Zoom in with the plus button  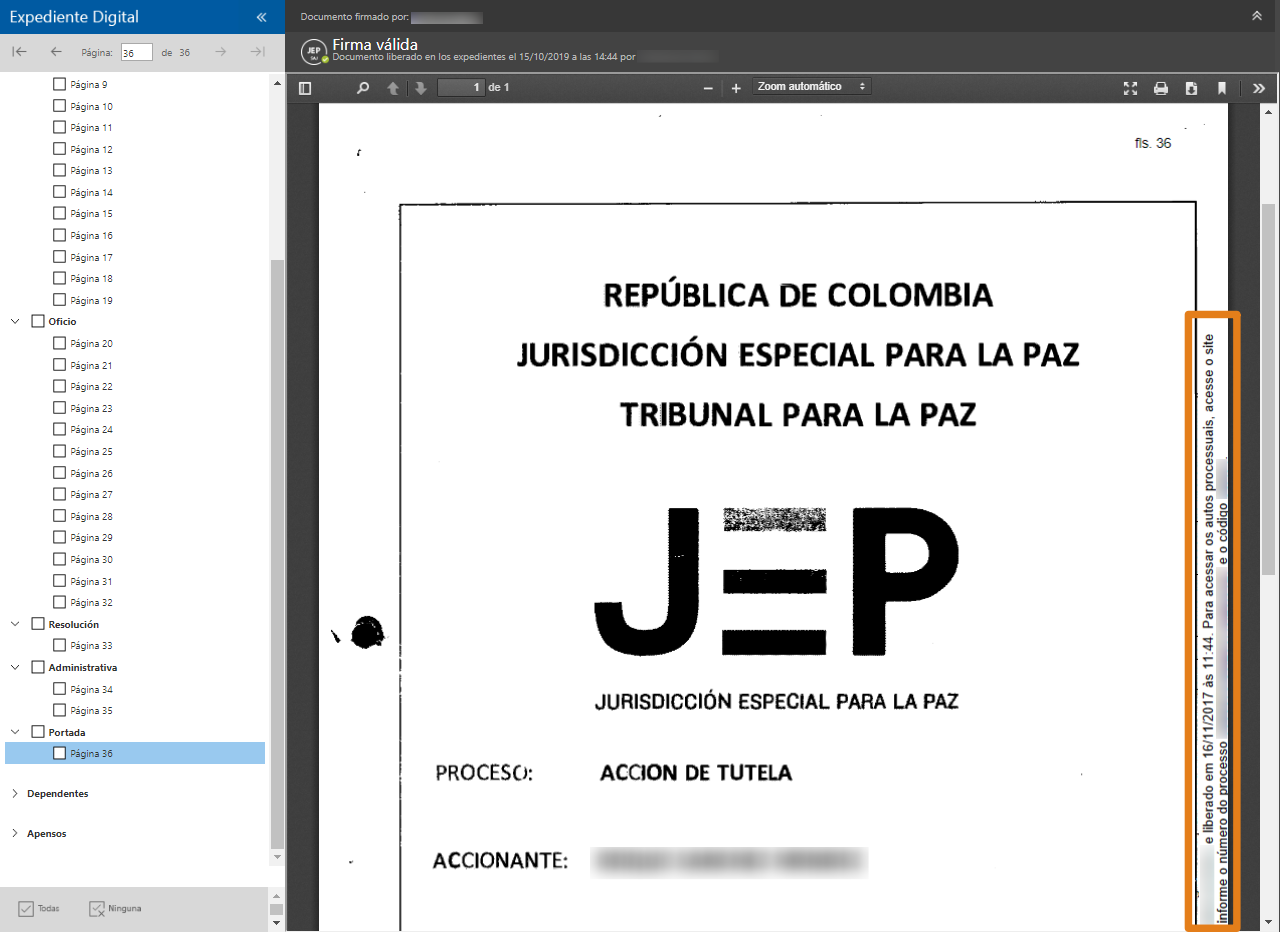pyautogui.click(x=736, y=88)
